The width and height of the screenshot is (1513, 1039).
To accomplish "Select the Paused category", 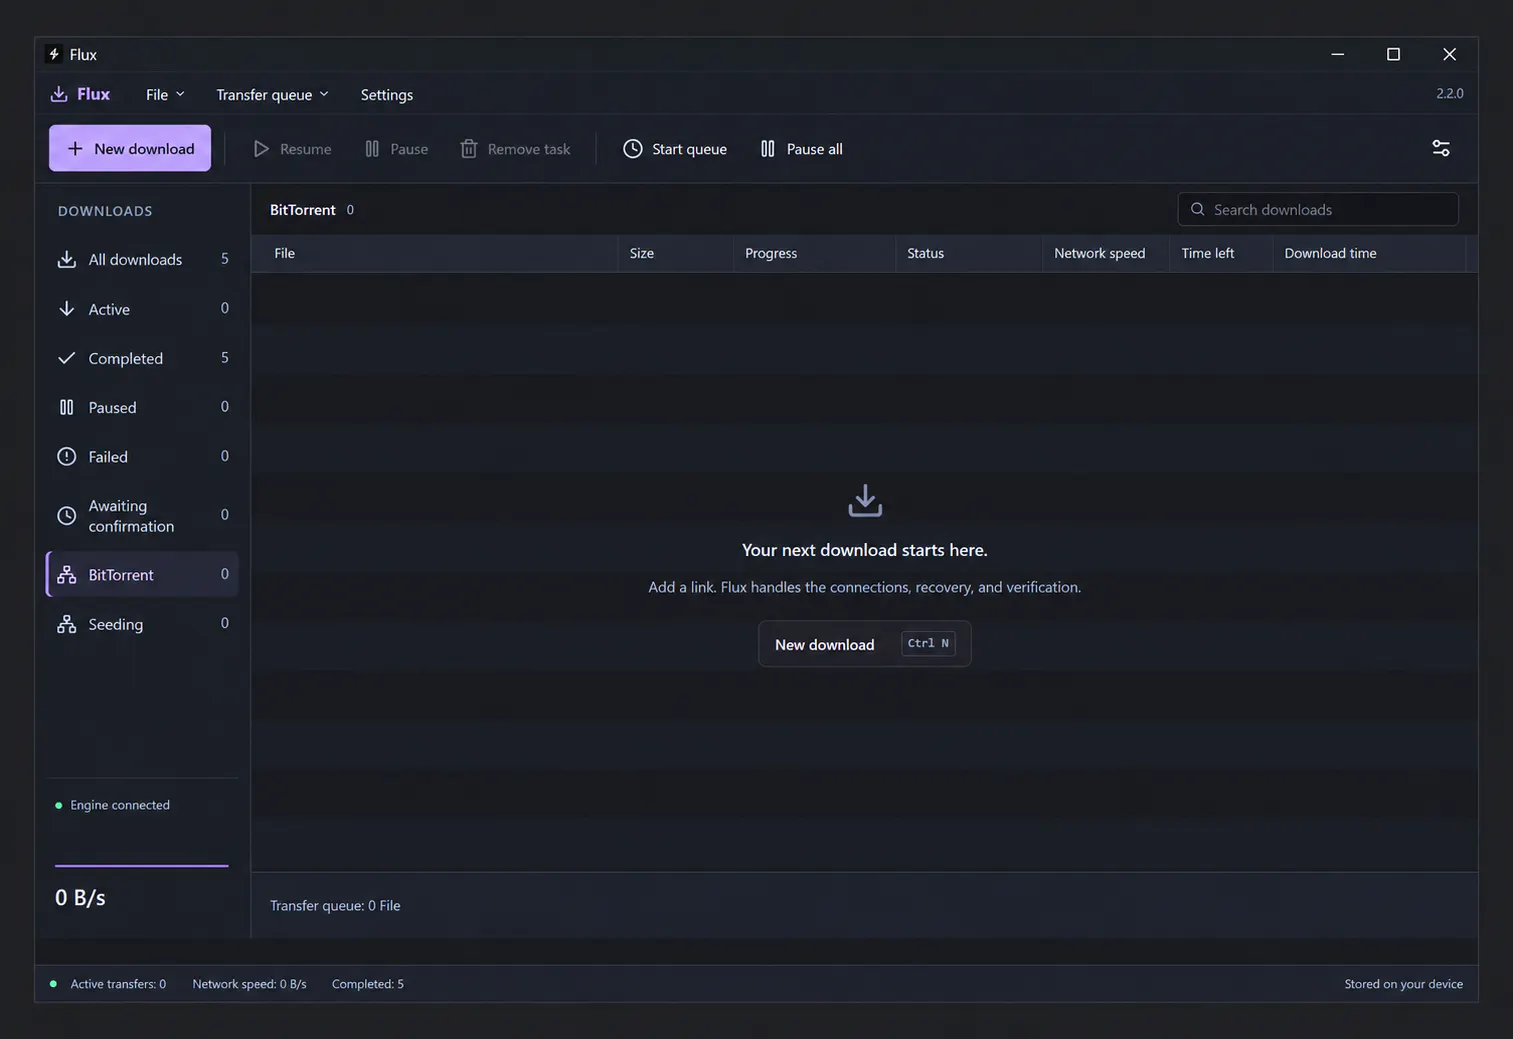I will click(142, 407).
